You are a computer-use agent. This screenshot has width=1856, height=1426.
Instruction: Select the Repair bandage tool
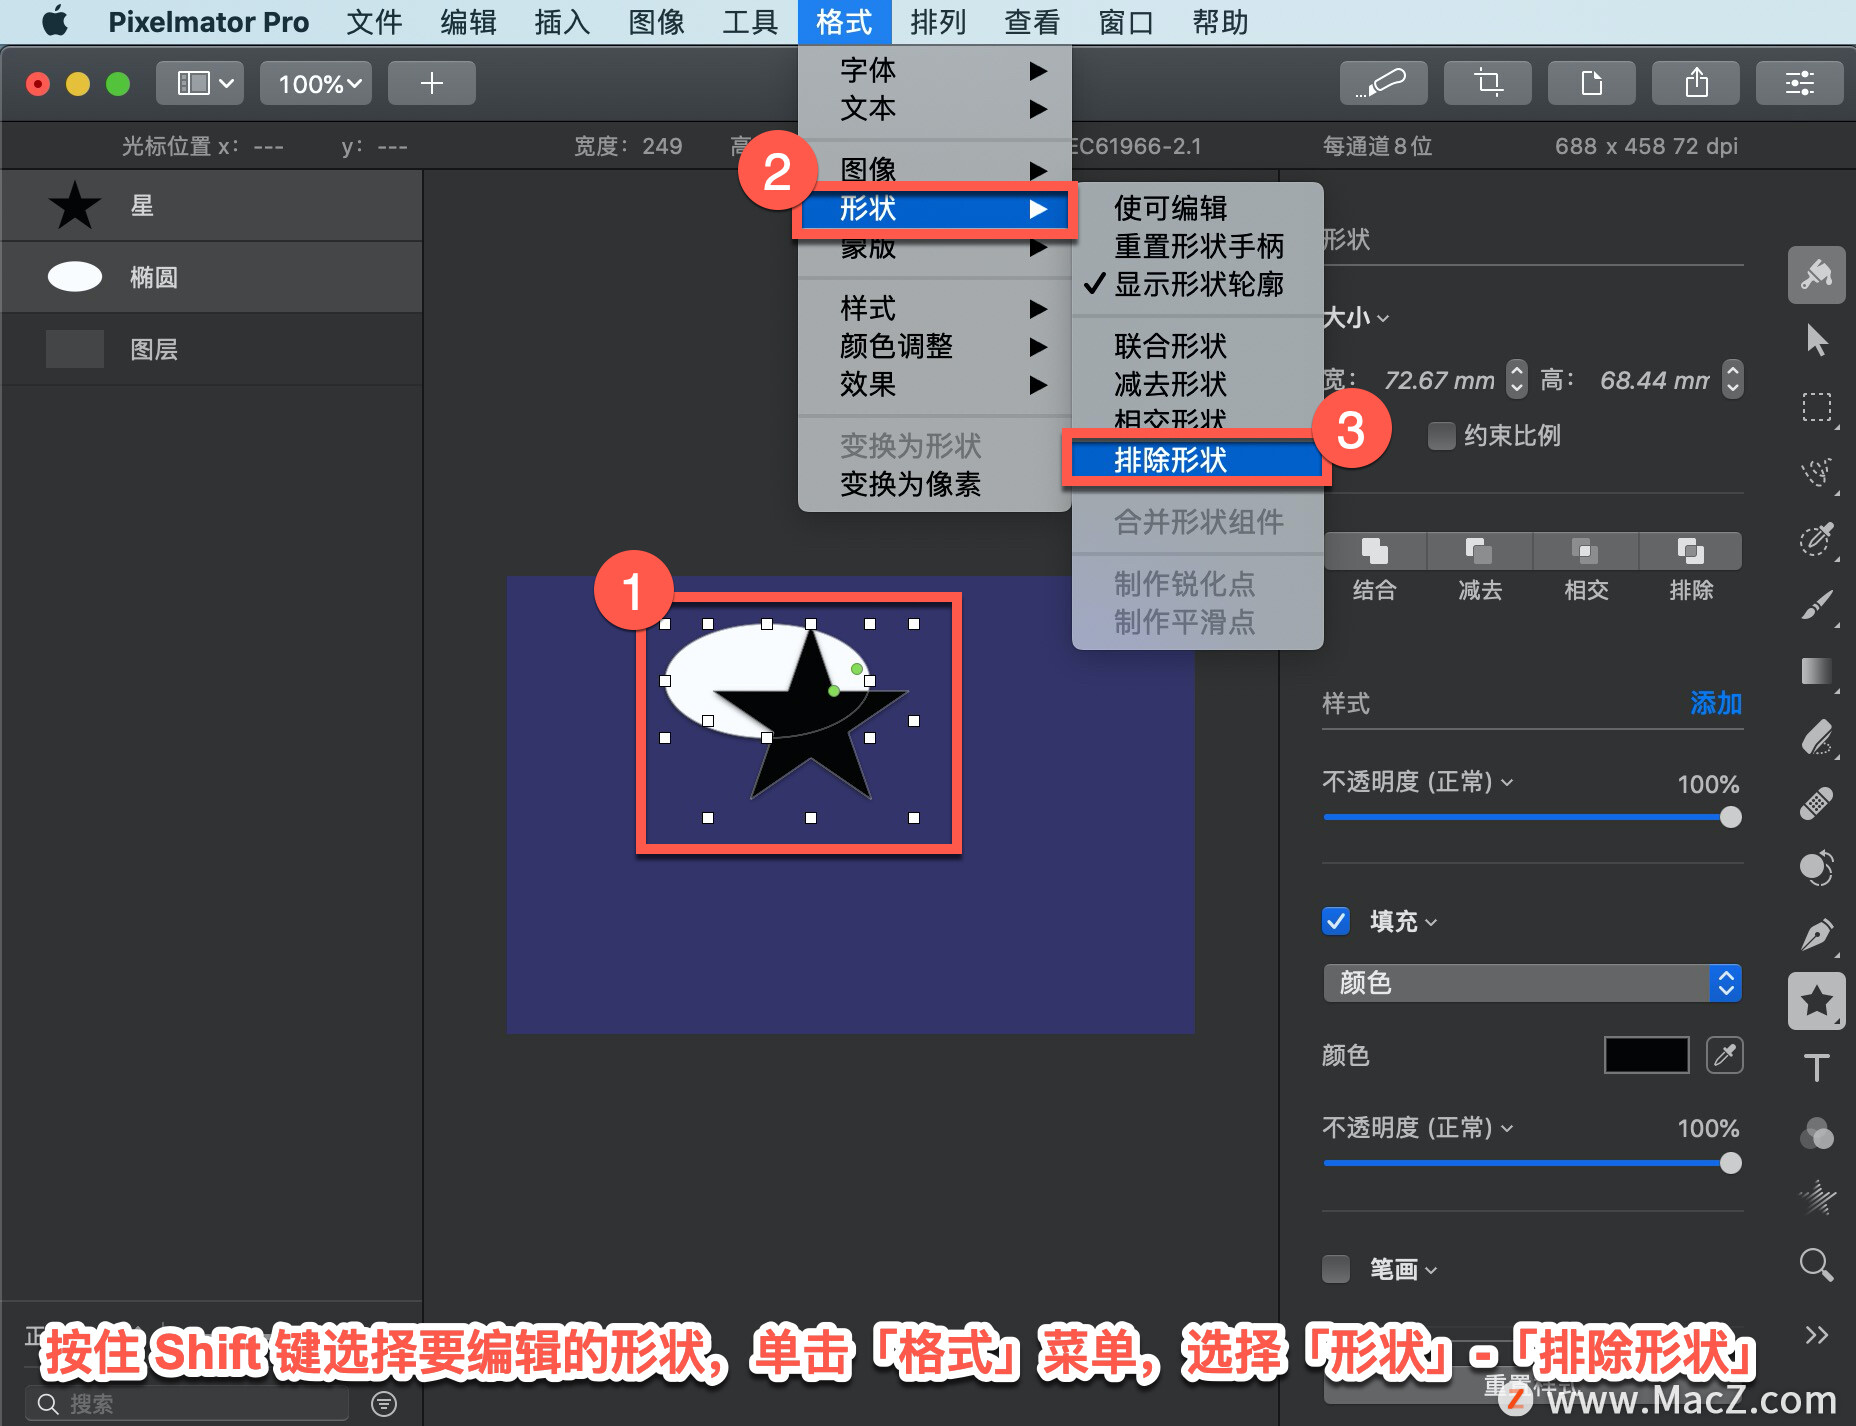(x=1816, y=803)
